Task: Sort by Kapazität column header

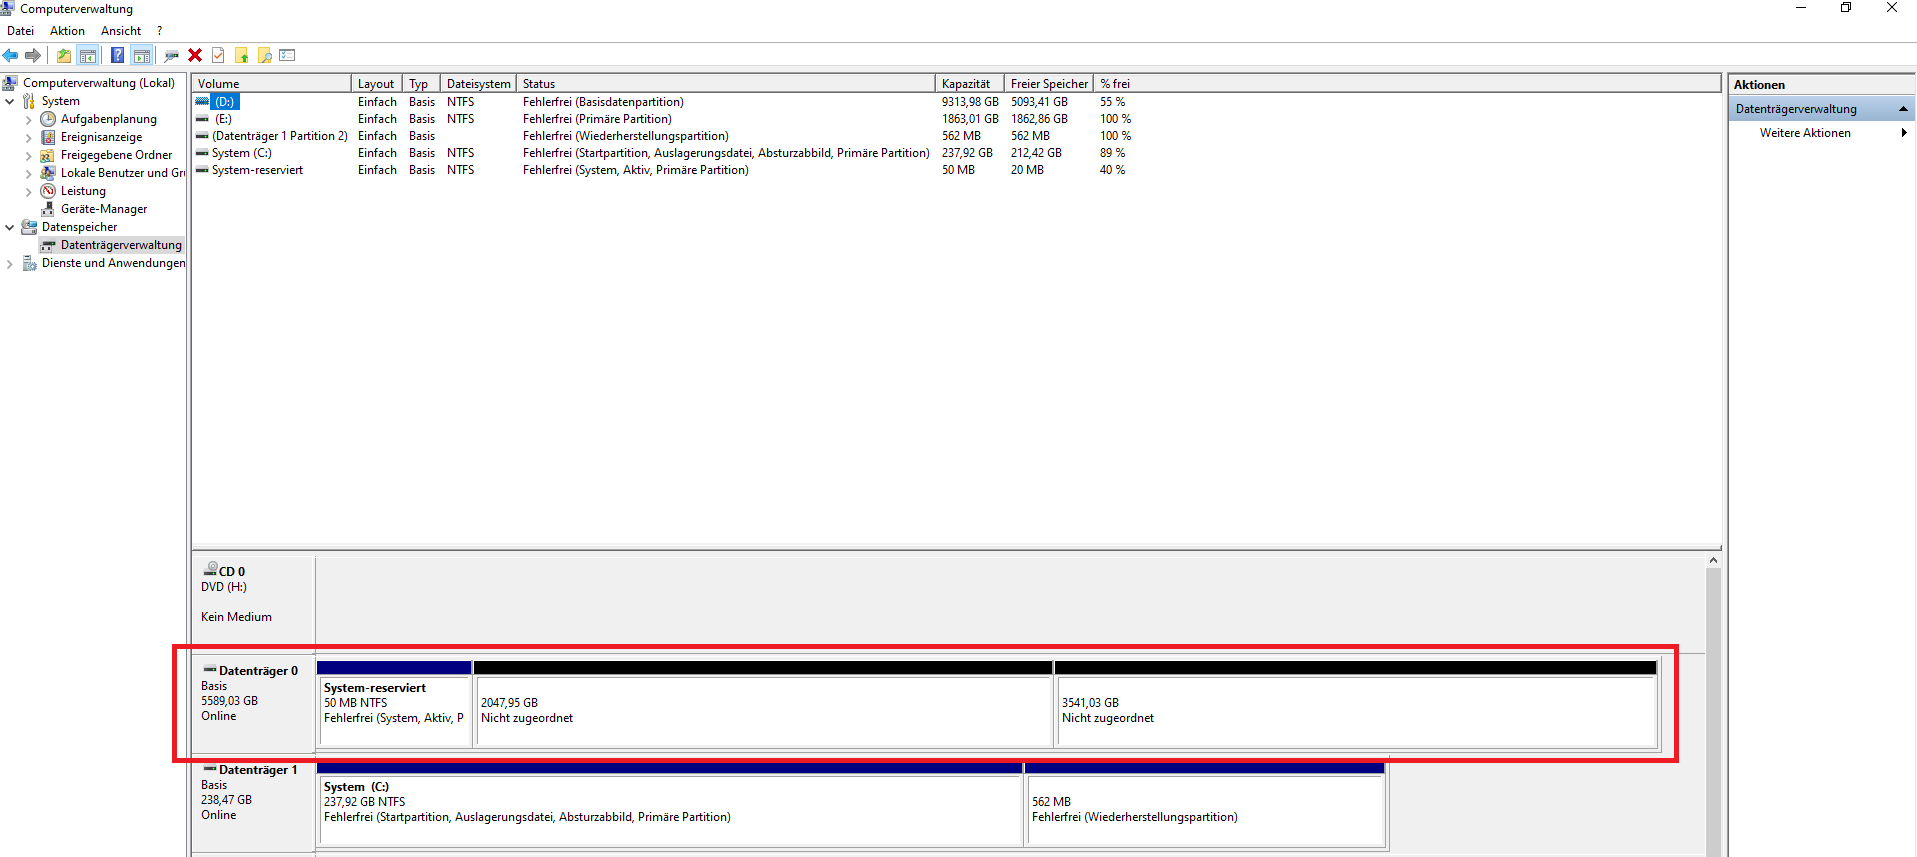Action: (969, 84)
